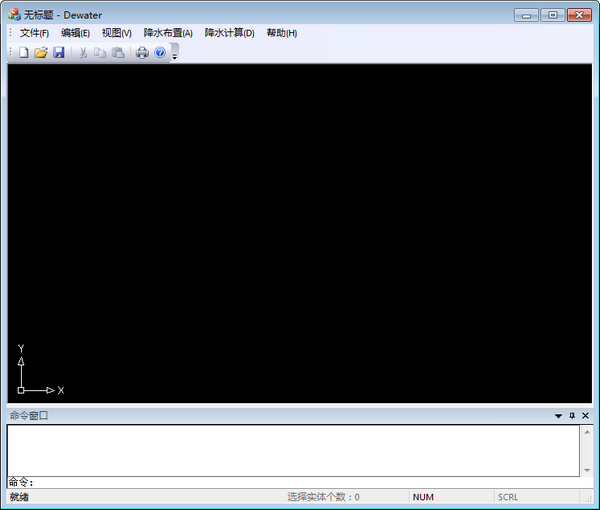
Task: Expand the toolbar options overflow arrow
Action: (175, 54)
